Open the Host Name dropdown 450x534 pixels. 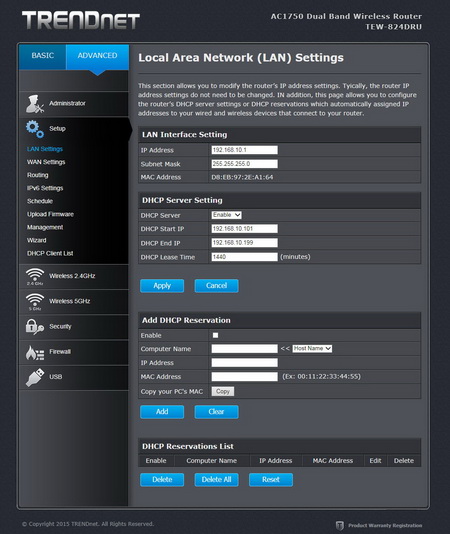(x=312, y=348)
